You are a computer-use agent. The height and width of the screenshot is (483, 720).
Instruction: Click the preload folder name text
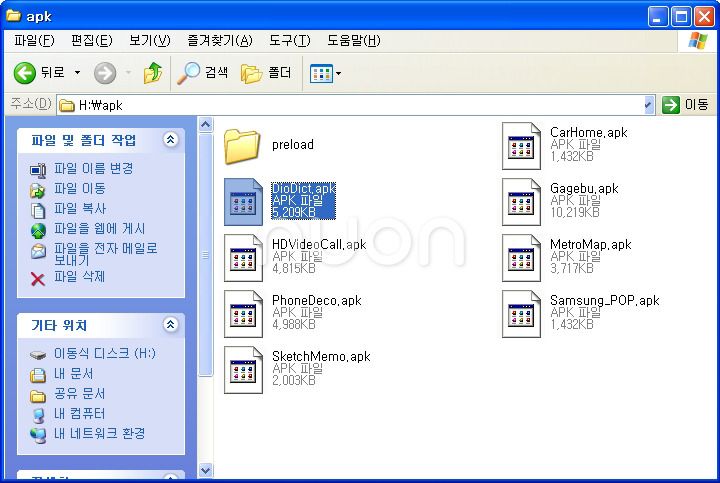click(293, 145)
